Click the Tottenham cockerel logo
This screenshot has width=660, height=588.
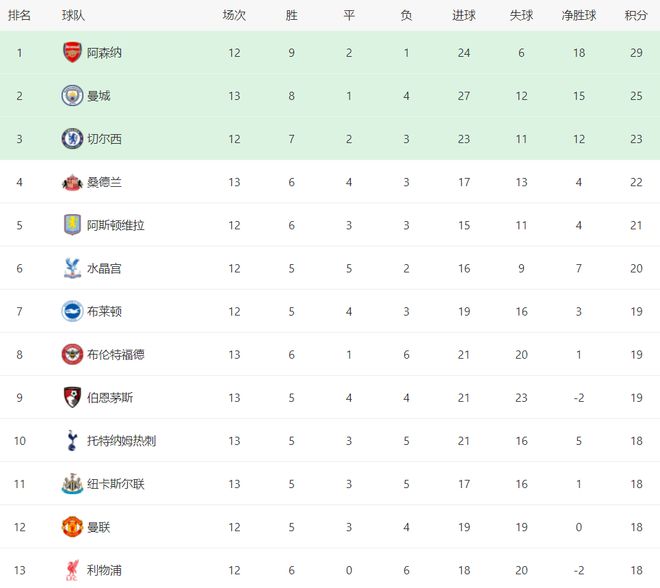(72, 440)
